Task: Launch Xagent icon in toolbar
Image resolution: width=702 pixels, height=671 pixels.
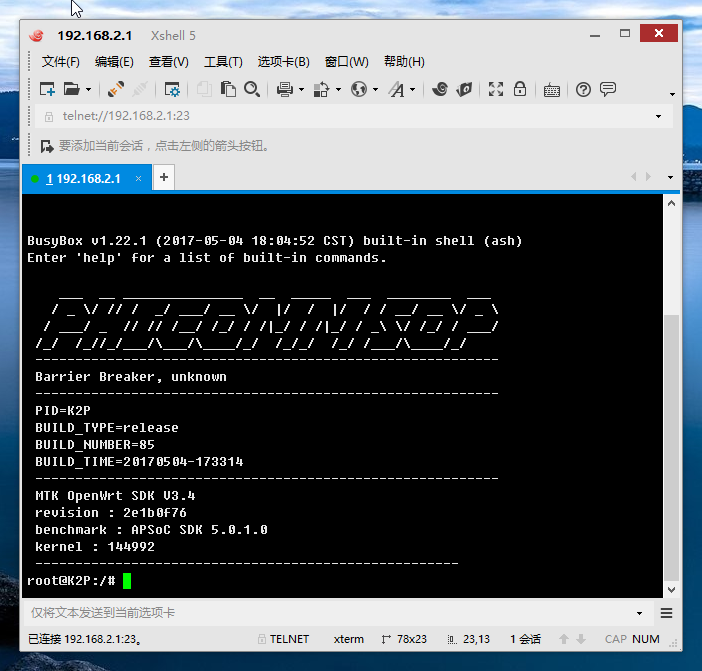Action: coord(464,90)
